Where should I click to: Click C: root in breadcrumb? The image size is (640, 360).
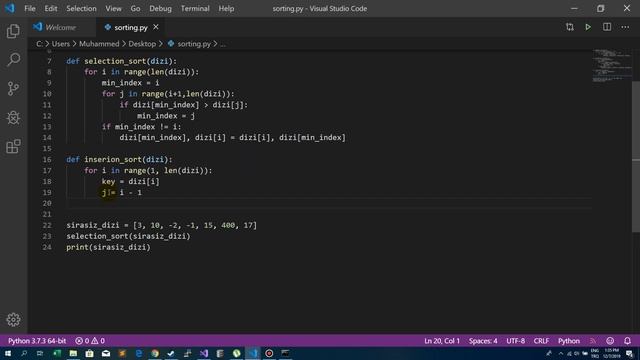click(x=39, y=44)
